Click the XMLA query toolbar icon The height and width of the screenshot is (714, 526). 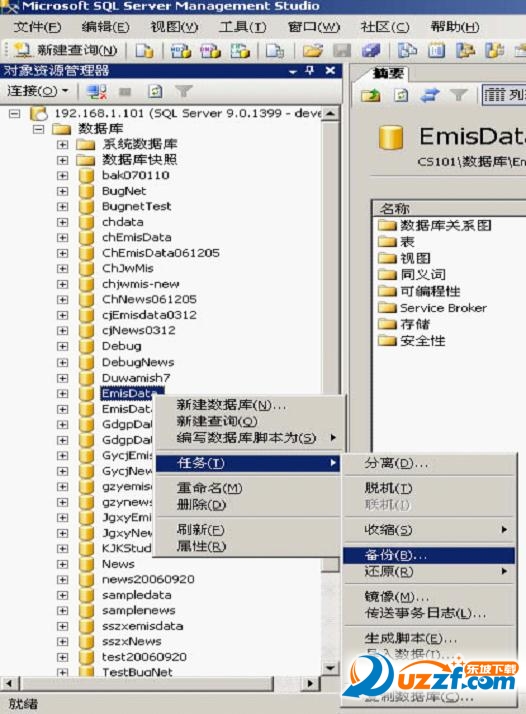(x=240, y=51)
